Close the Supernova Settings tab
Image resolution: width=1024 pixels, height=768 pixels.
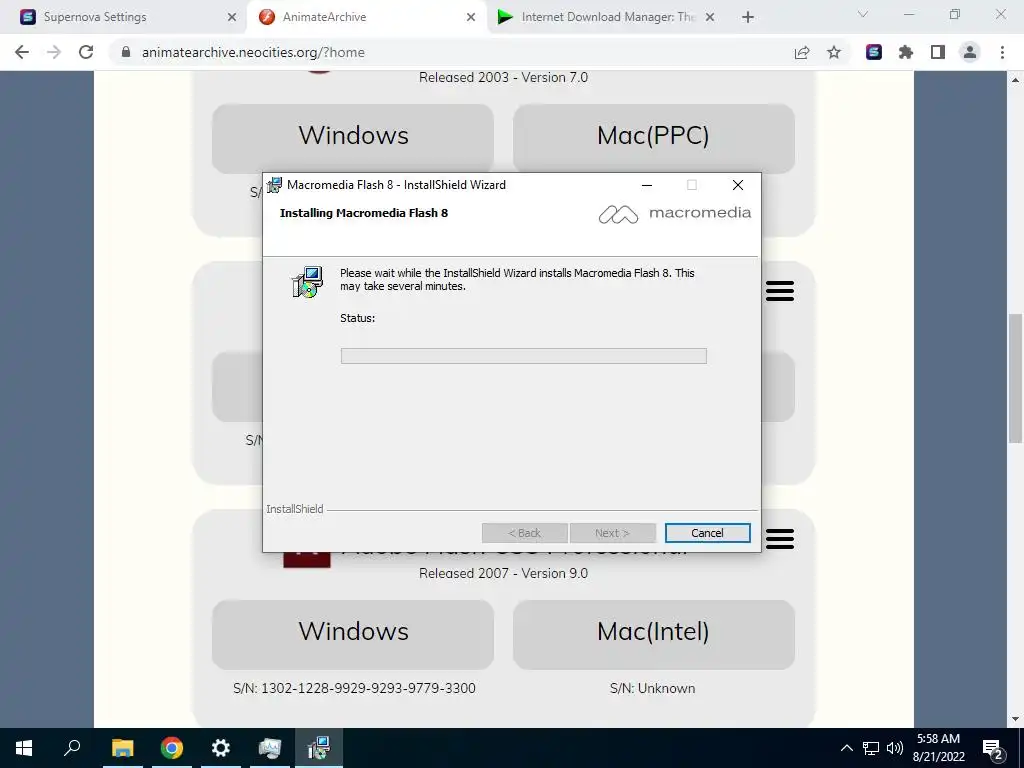(232, 18)
